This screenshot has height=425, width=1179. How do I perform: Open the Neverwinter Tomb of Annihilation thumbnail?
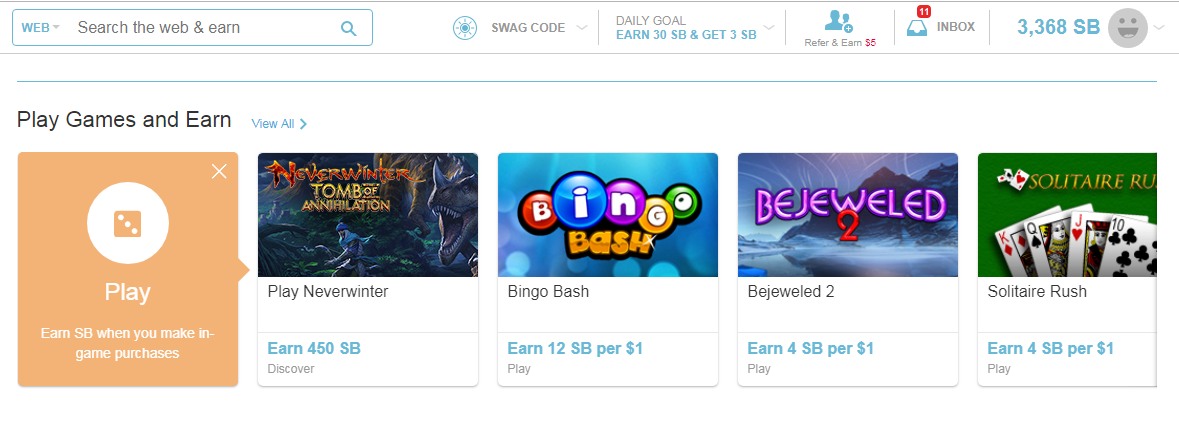click(368, 215)
